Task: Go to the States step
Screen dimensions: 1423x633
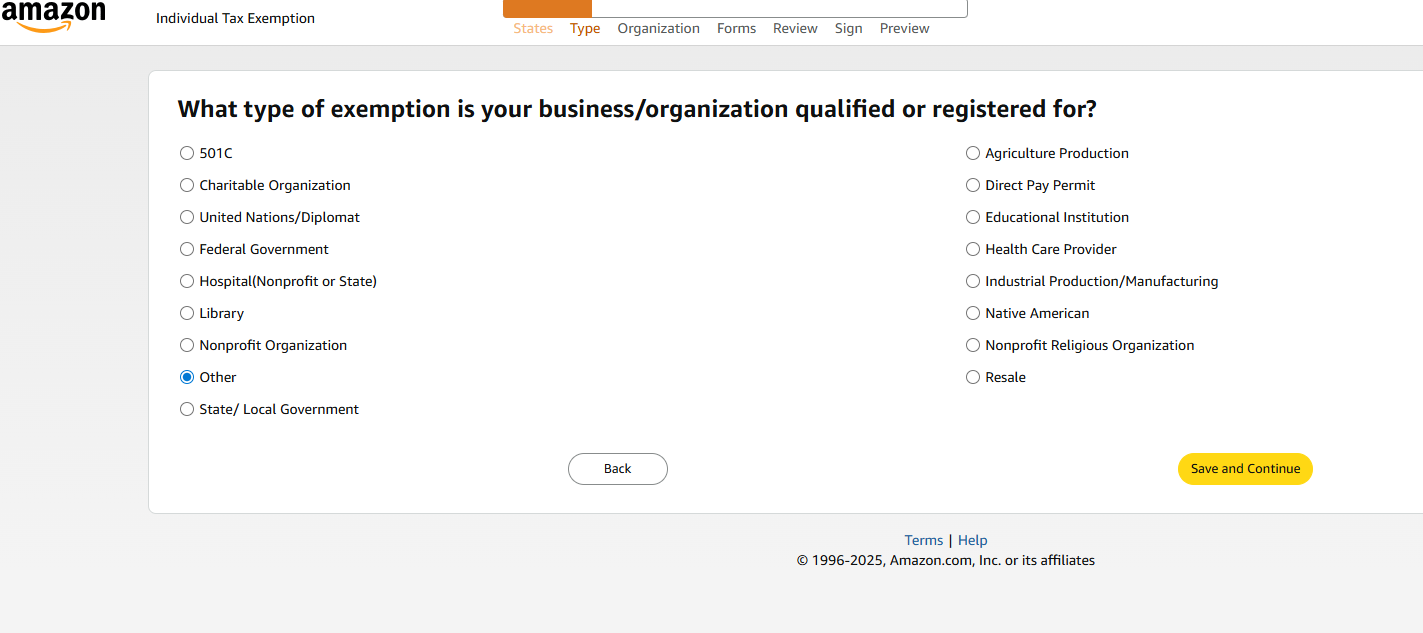Action: click(532, 28)
